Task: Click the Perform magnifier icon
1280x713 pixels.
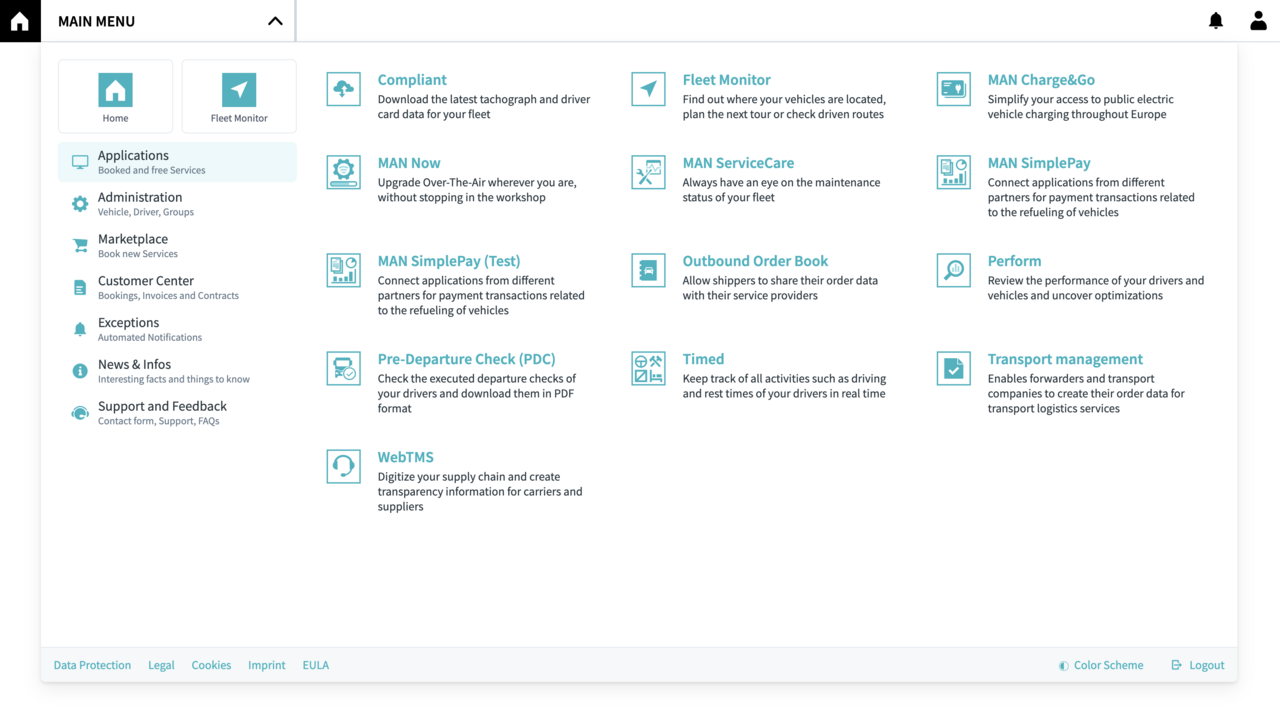Action: pos(953,270)
